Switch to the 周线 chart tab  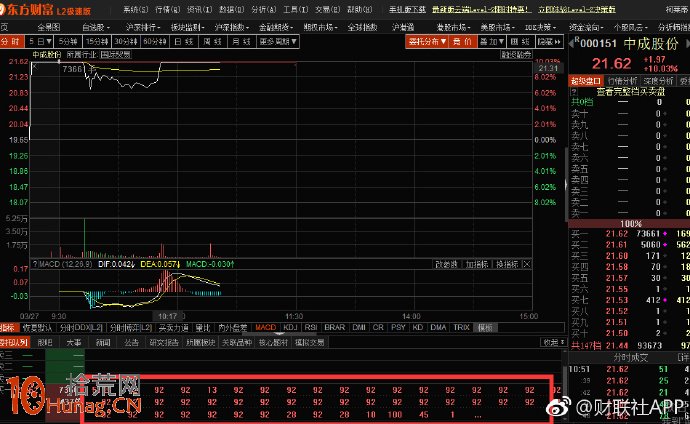coord(213,41)
